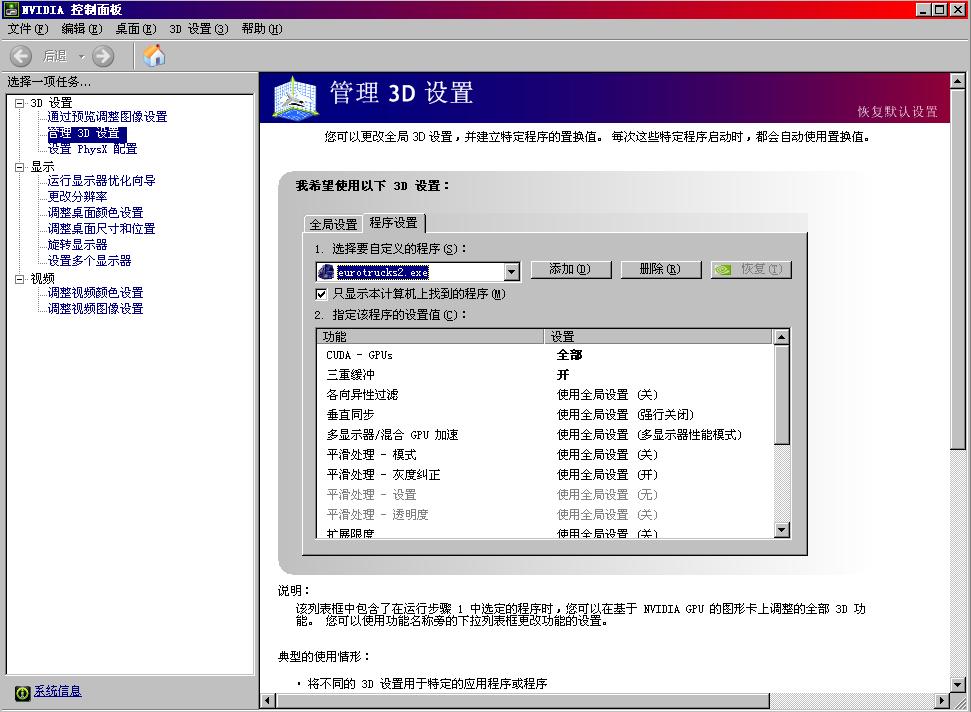Viewport: 971px width, 712px height.
Task: Collapse the 视频 tree node
Action: tap(19, 279)
